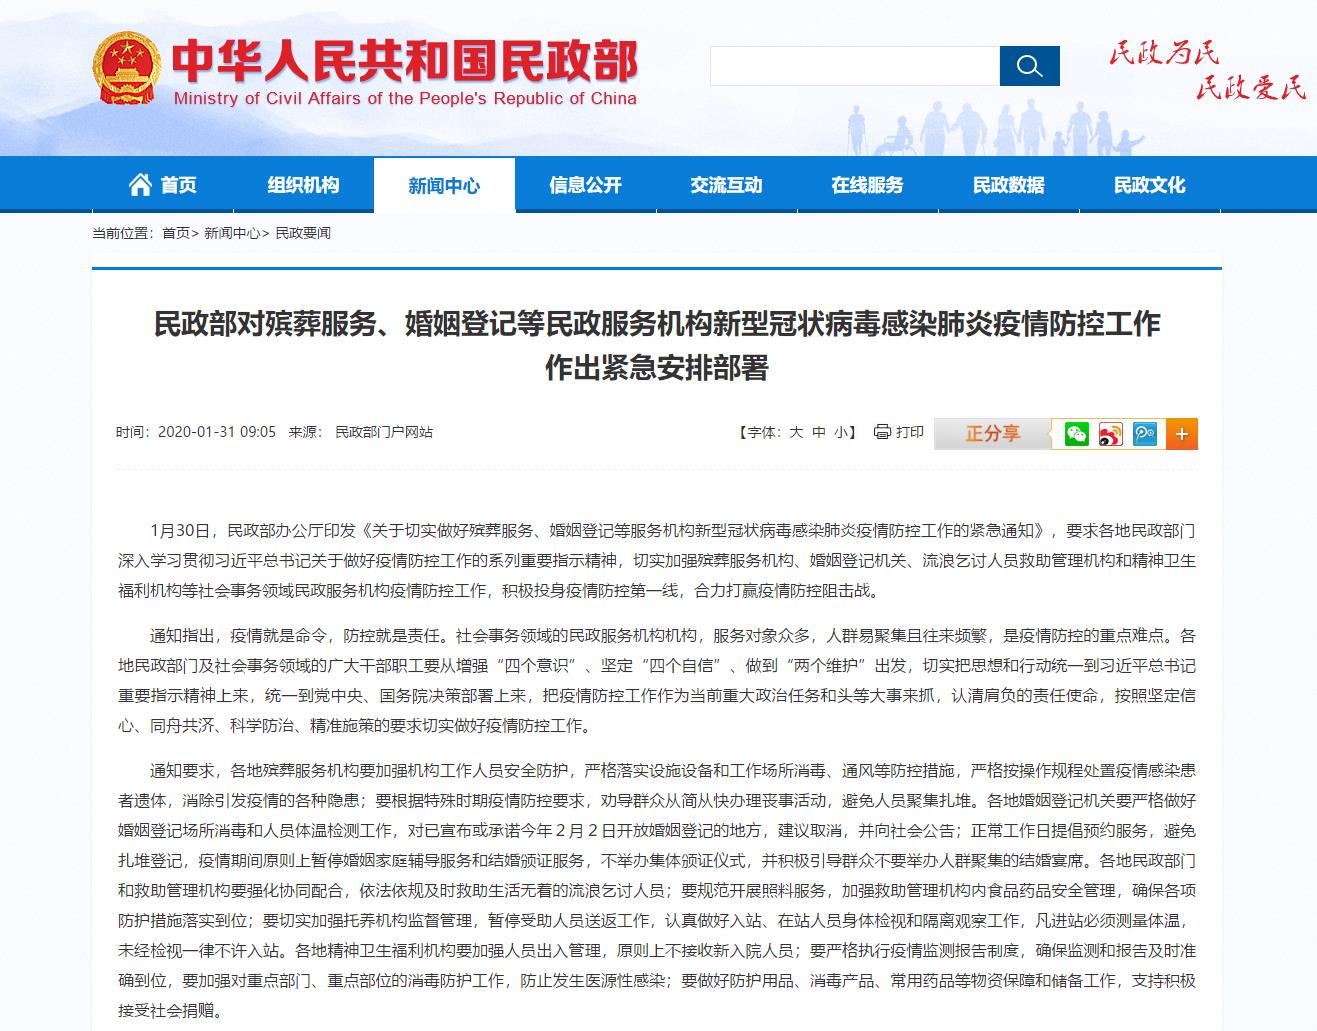Click the 当前位置 breadcrumb label
Image resolution: width=1317 pixels, height=1031 pixels.
(126, 233)
